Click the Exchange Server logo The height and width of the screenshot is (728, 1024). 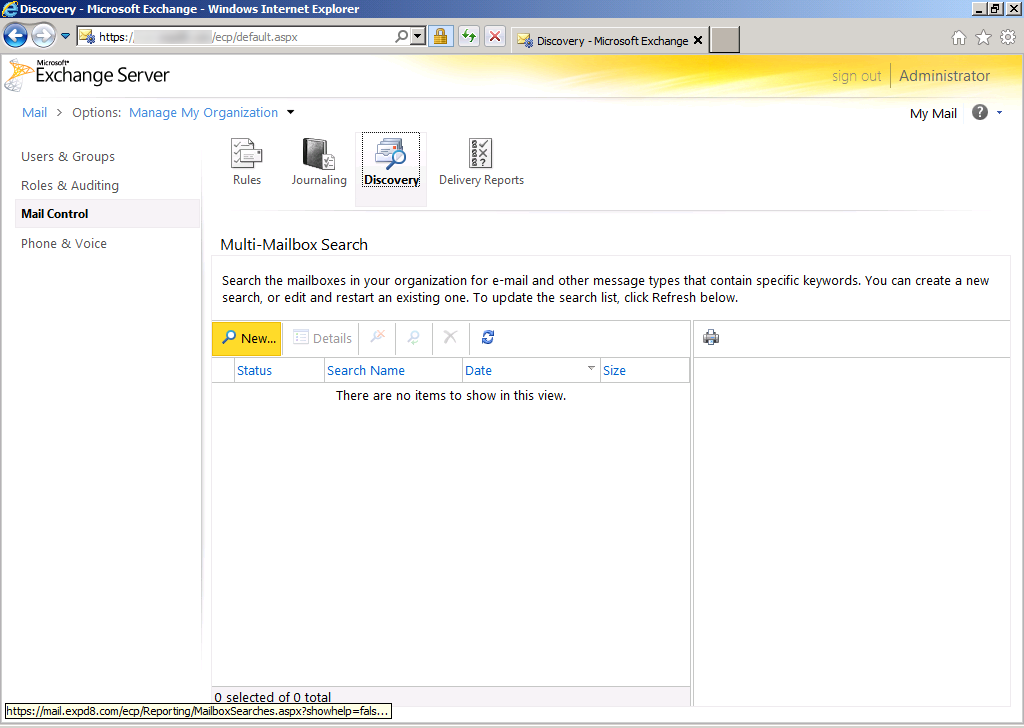point(88,74)
